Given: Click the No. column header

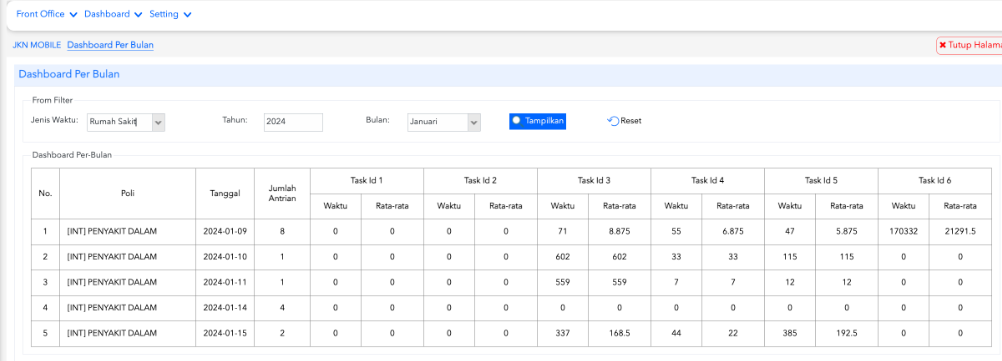Looking at the screenshot, I should tap(45, 194).
